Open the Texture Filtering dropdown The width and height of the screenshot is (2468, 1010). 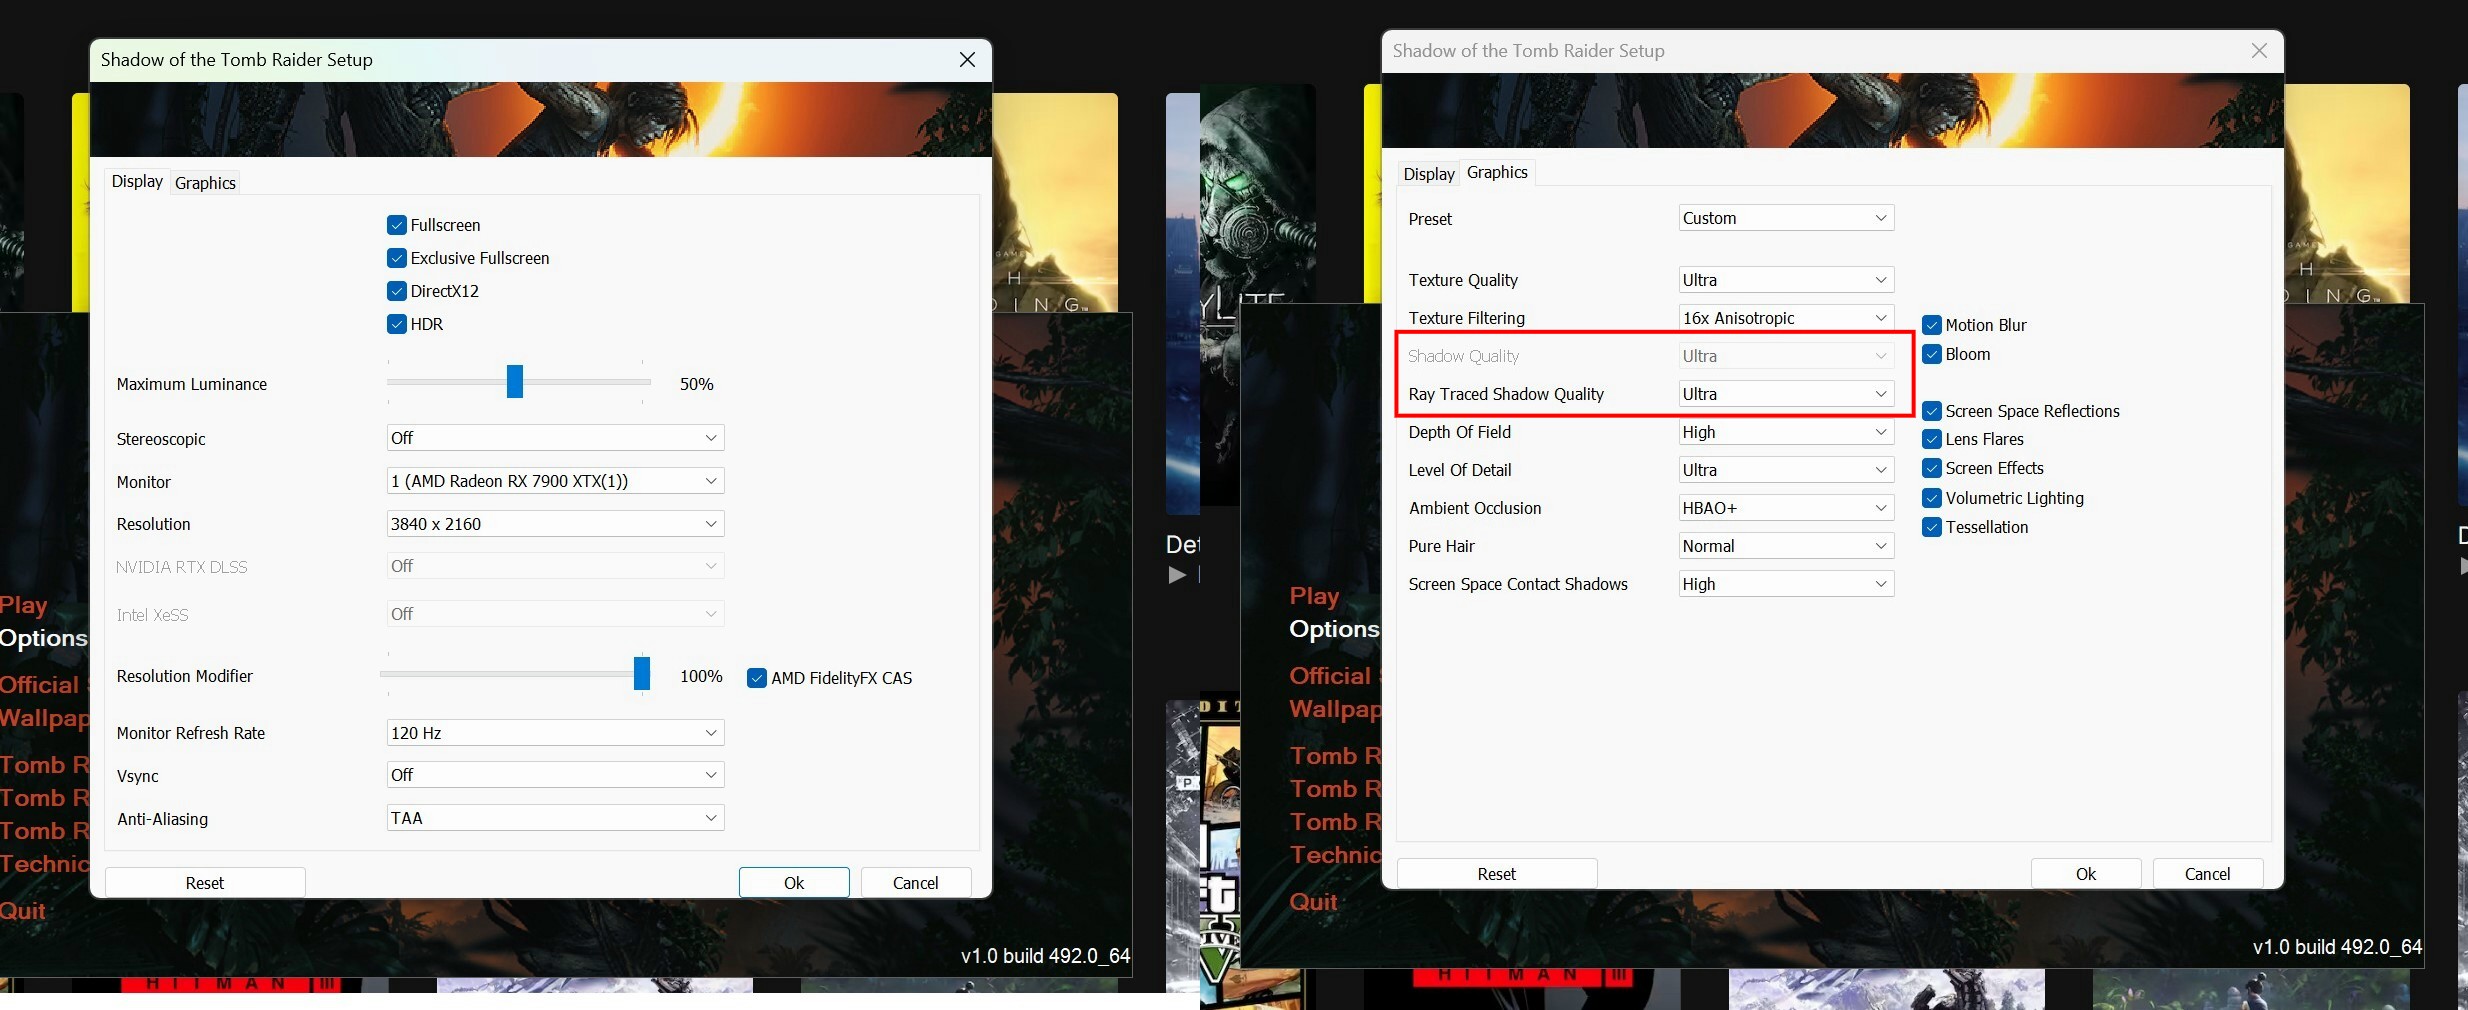point(1786,318)
